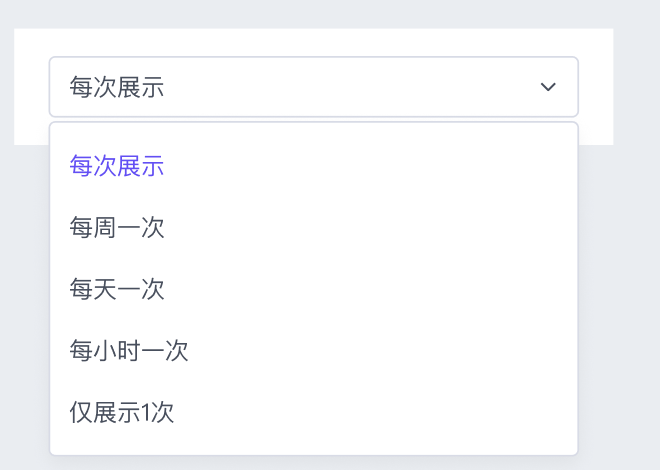Click the middle option 每天一次
Screen dimensions: 660x470
(x=117, y=290)
